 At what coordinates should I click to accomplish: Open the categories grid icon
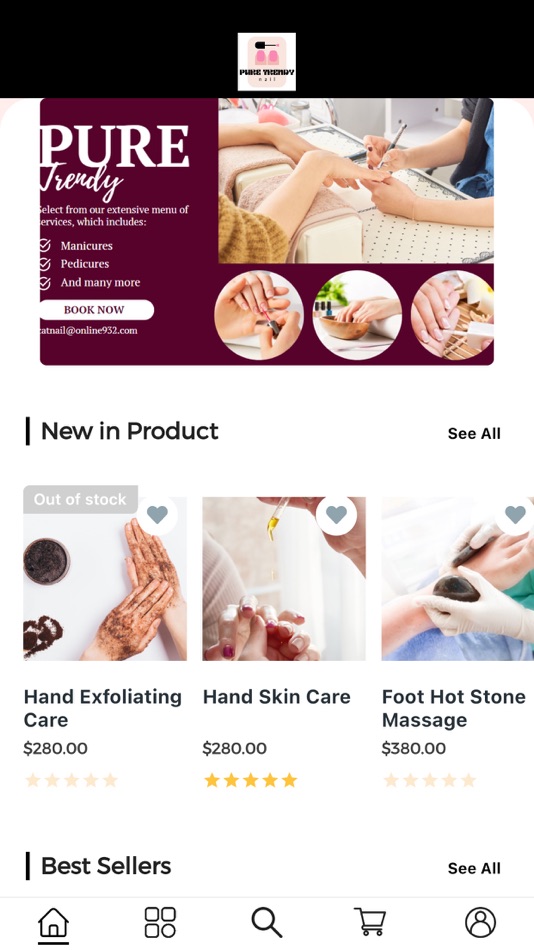(x=160, y=922)
